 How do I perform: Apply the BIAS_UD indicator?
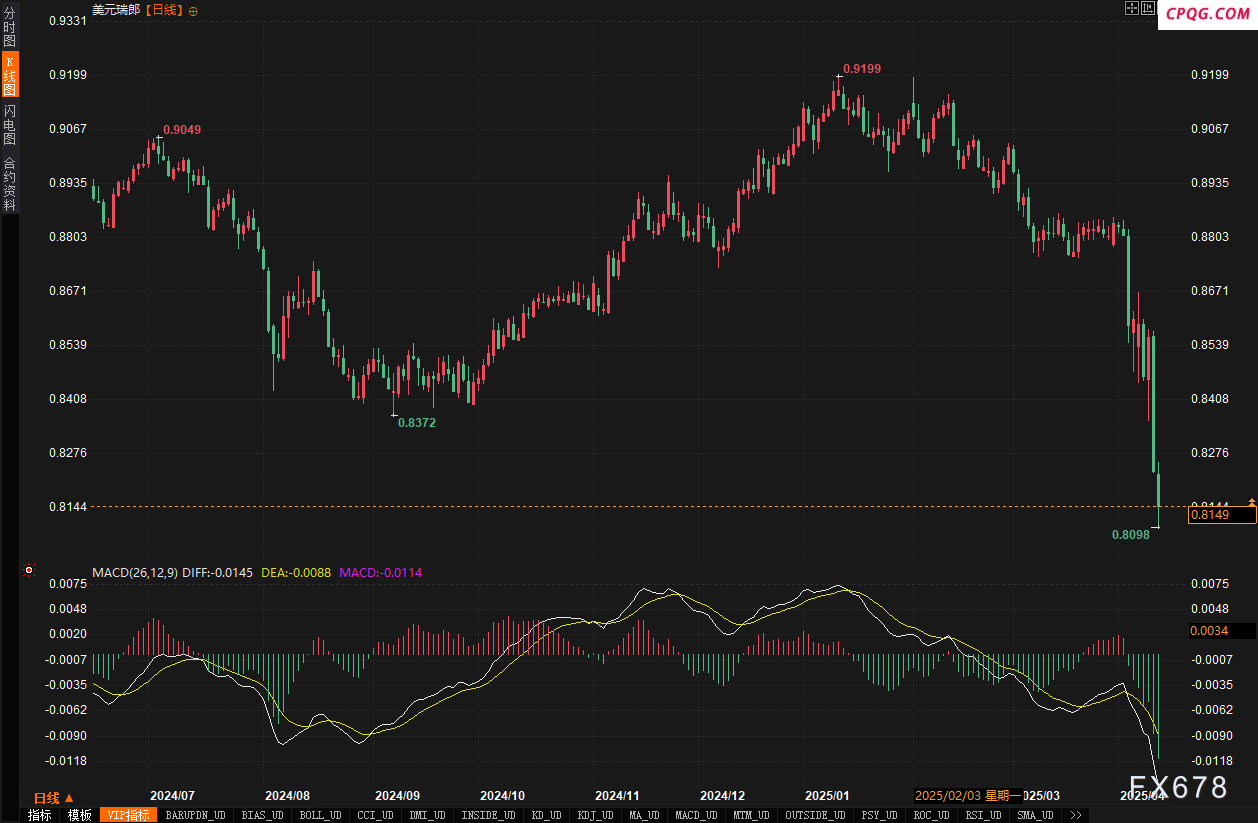(263, 815)
